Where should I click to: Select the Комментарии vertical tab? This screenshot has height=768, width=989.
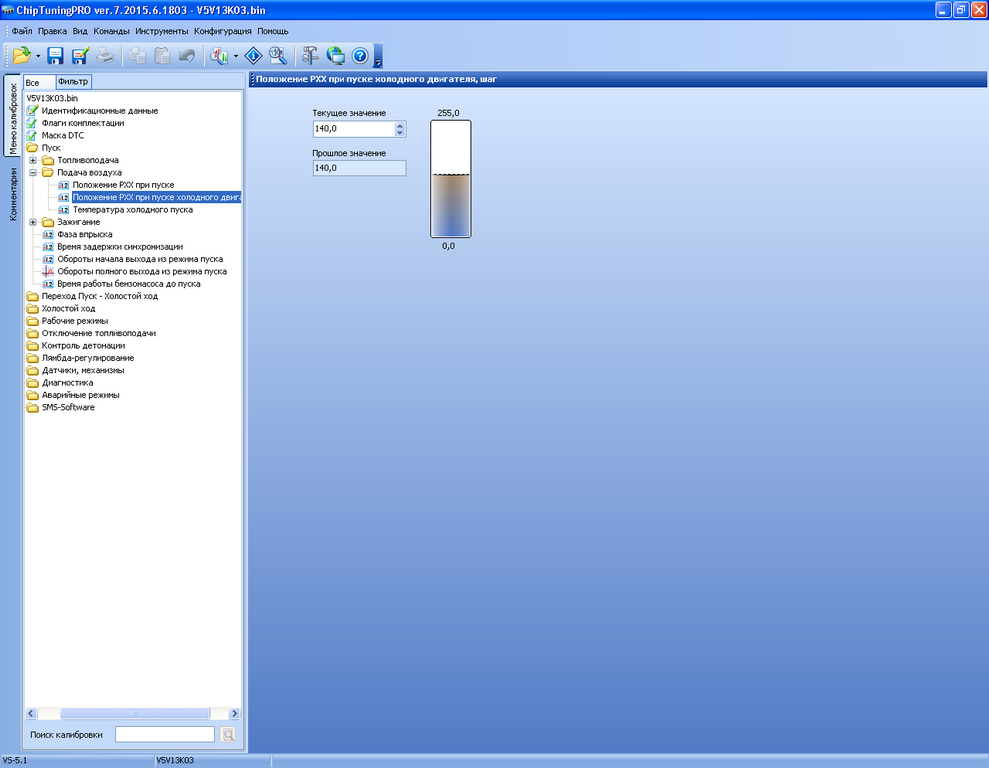[x=13, y=194]
